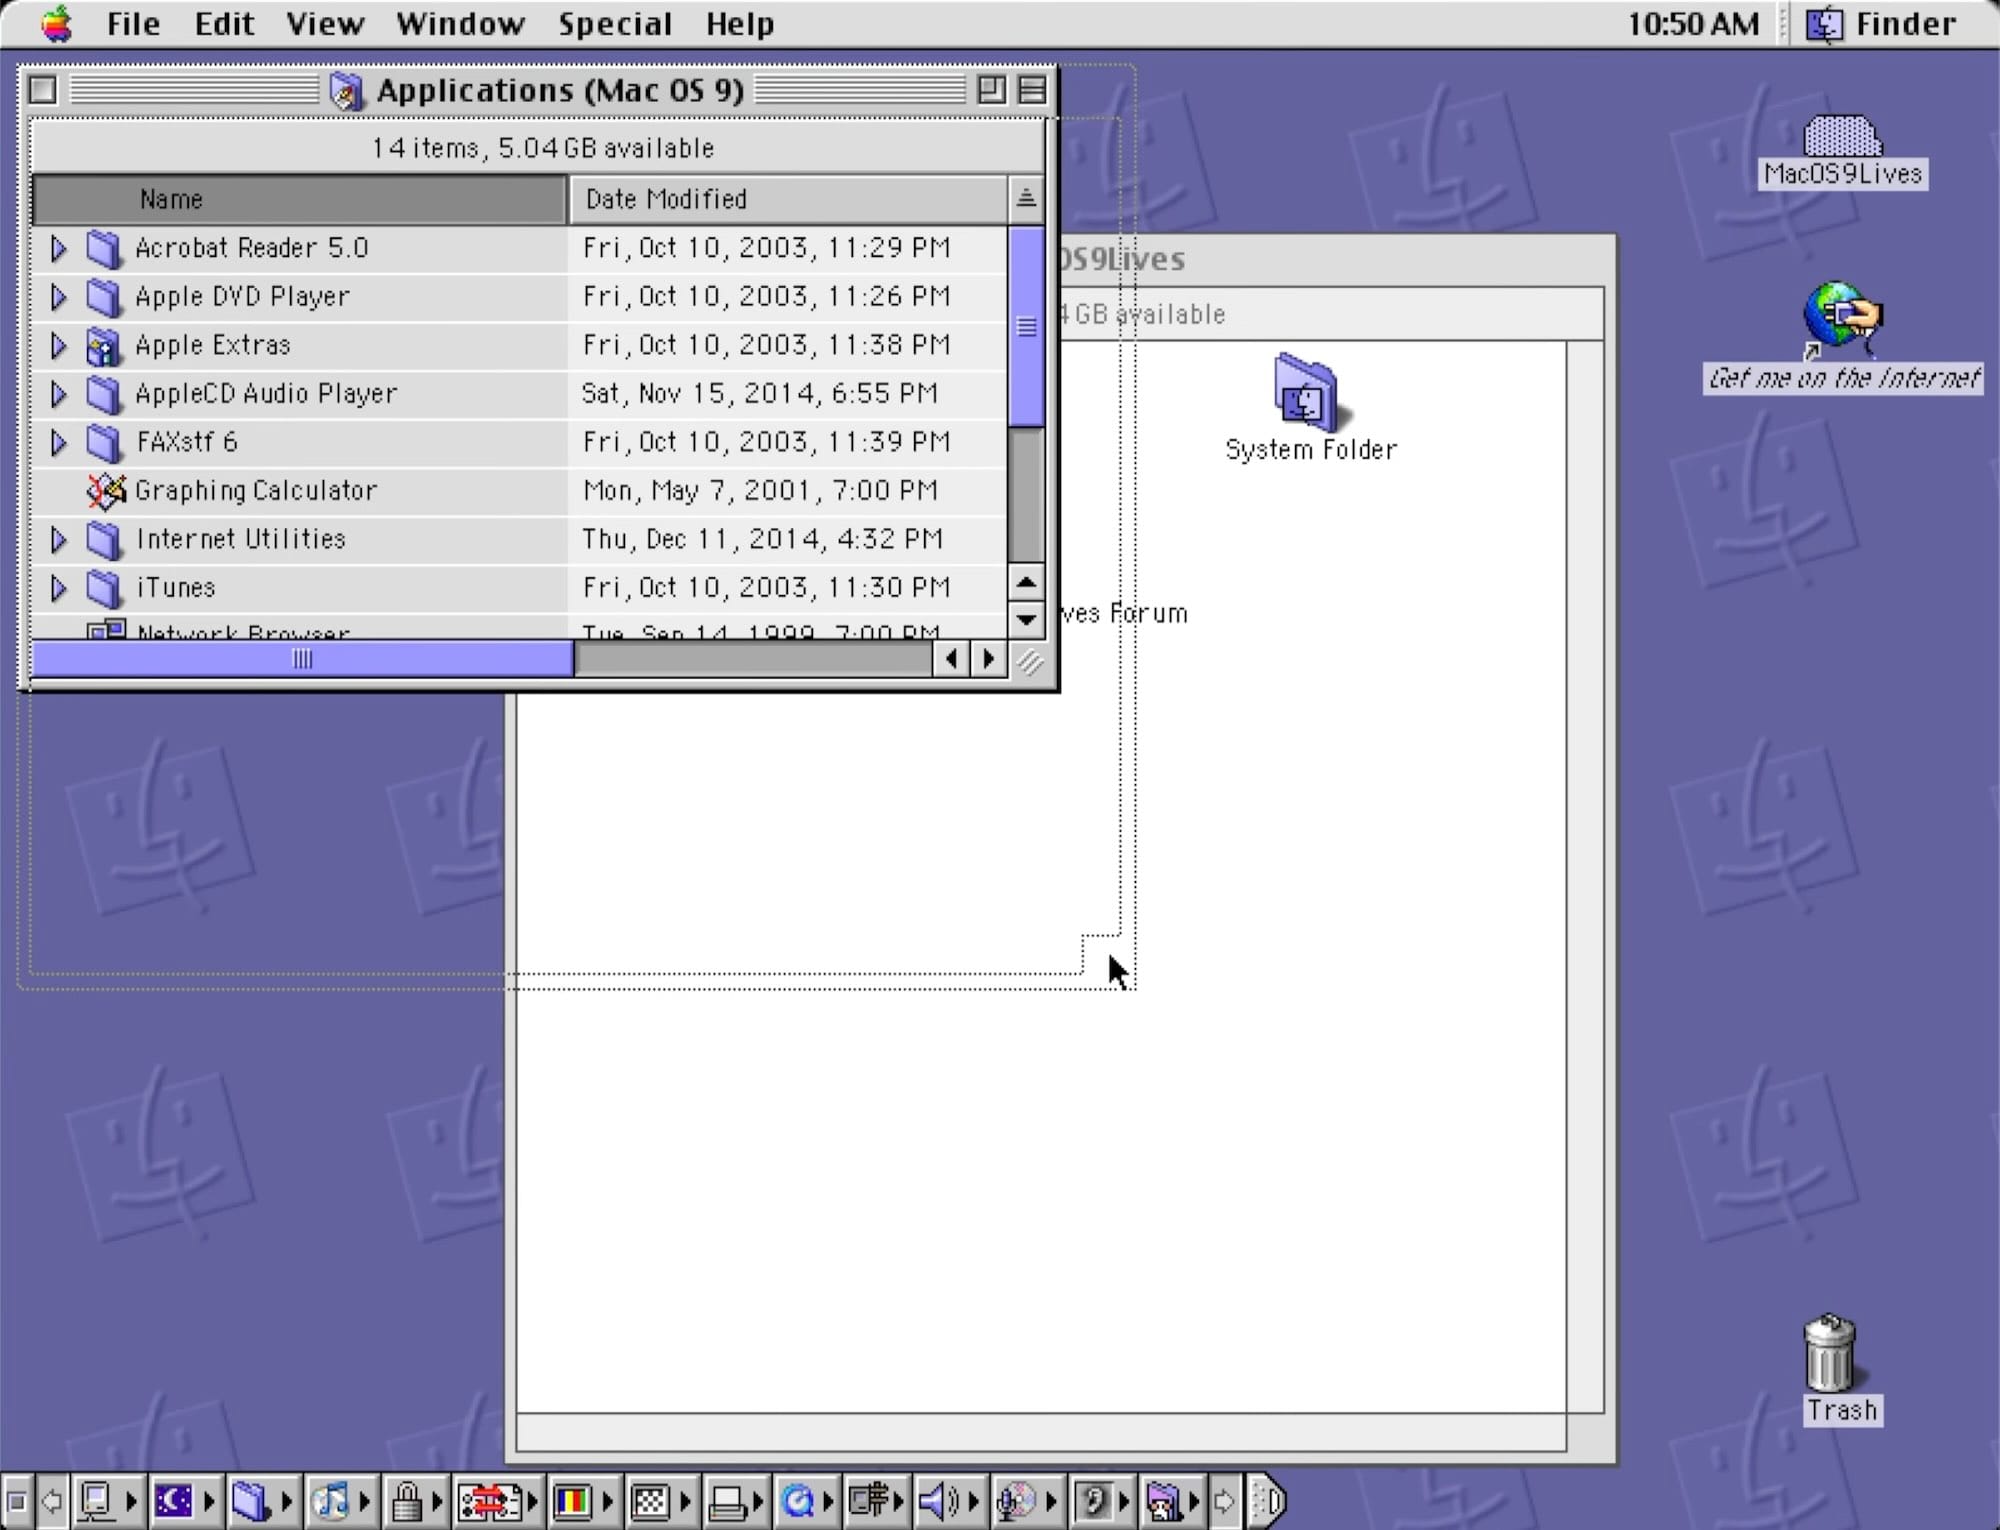Click the menu bar clock 10:50 AM

pos(1693,23)
